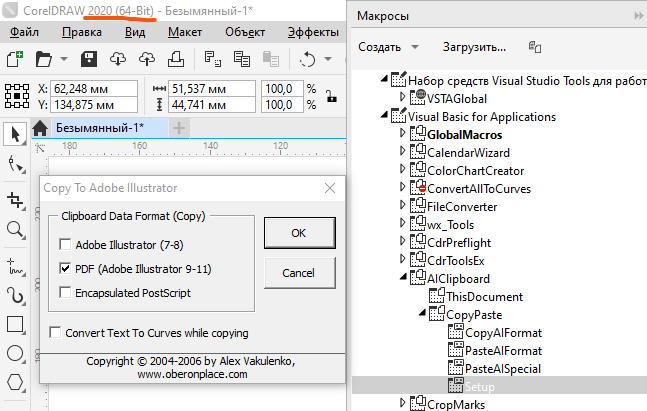Select the Freehand tool
The width and height of the screenshot is (647, 411).
(x=16, y=267)
